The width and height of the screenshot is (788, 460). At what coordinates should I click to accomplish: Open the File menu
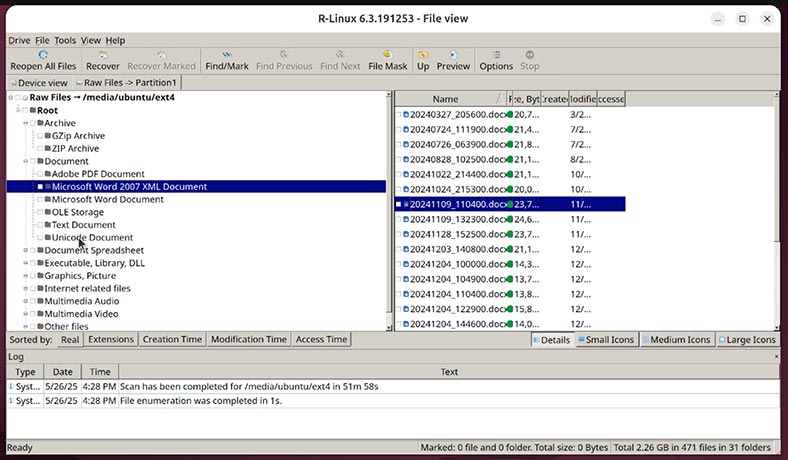point(42,40)
